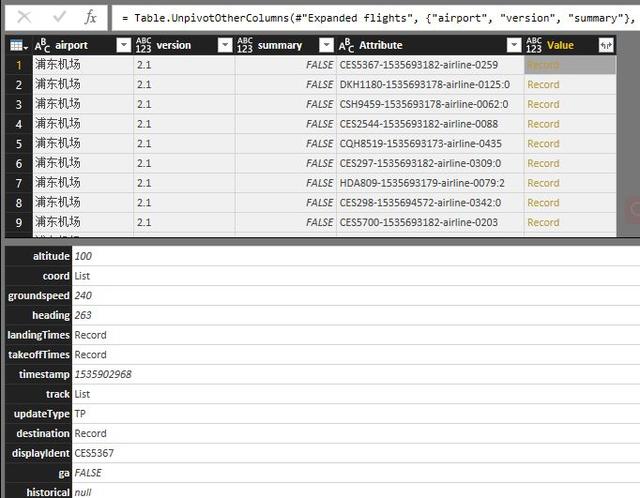The image size is (640, 498).
Task: Change the version column data type icon
Action: click(144, 45)
